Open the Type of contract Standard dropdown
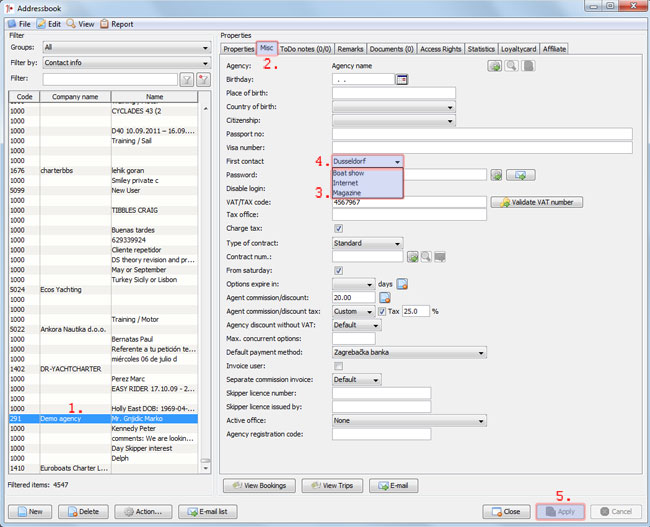The width and height of the screenshot is (650, 527). click(x=367, y=243)
